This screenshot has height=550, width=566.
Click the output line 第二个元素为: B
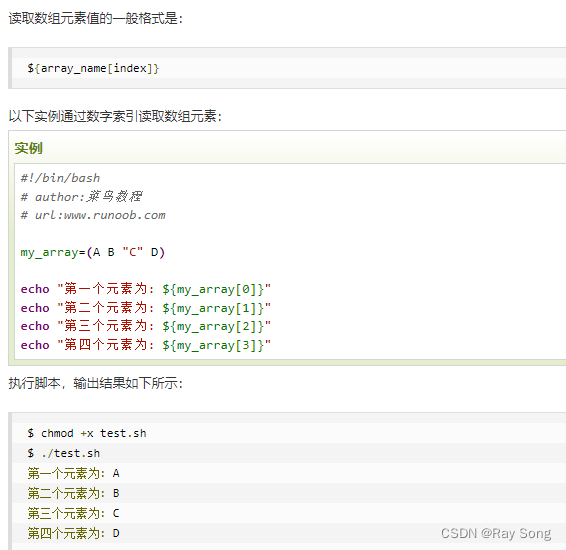73,493
